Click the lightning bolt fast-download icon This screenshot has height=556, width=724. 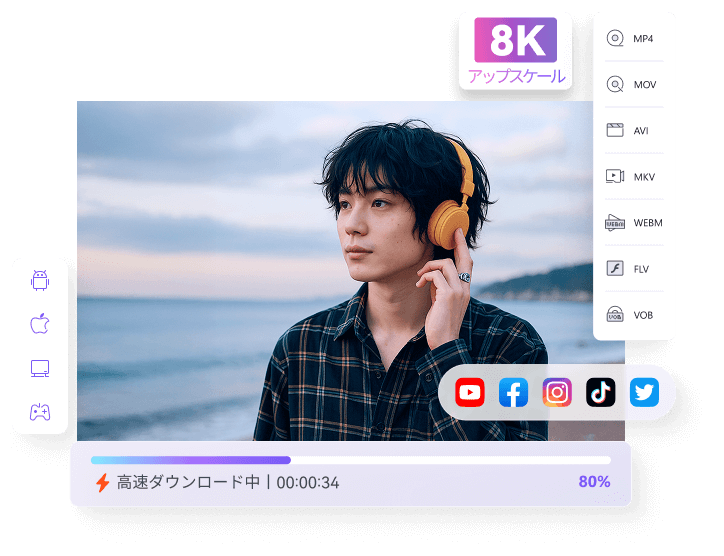(x=102, y=483)
